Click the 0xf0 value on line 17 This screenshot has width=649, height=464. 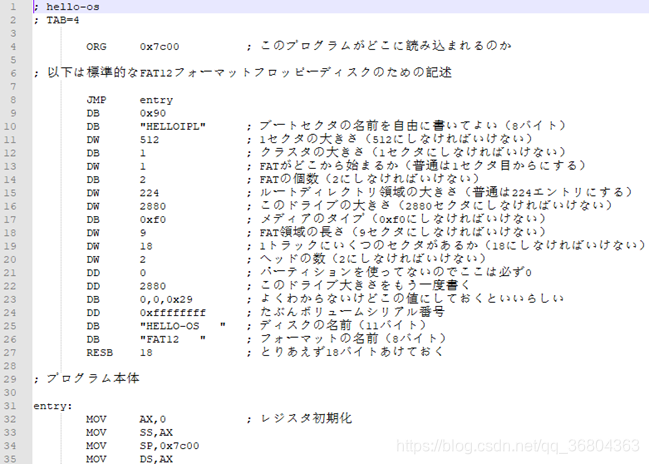click(x=153, y=219)
